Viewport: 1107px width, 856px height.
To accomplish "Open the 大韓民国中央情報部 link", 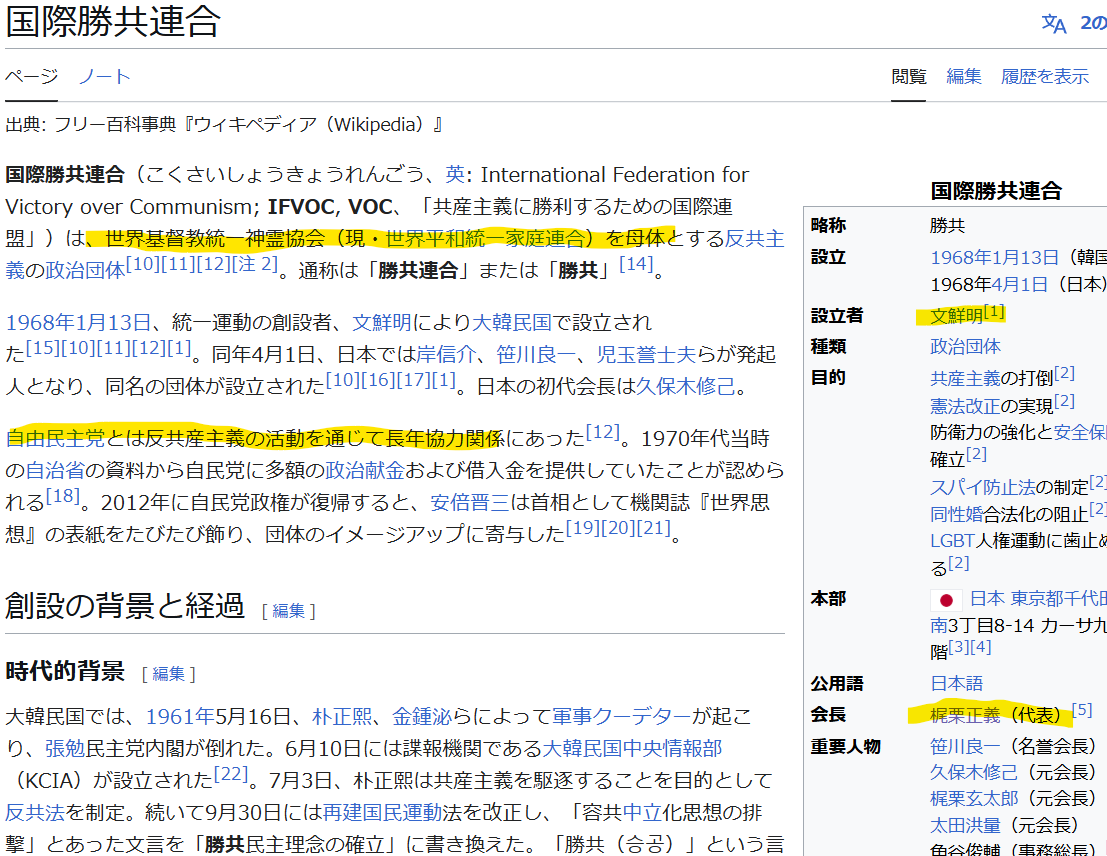I will 632,749.
